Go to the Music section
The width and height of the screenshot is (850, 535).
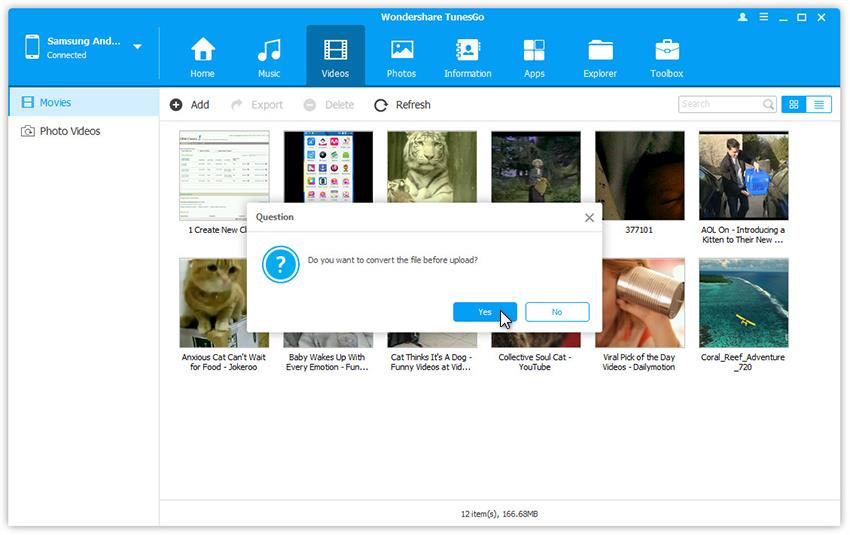(269, 57)
